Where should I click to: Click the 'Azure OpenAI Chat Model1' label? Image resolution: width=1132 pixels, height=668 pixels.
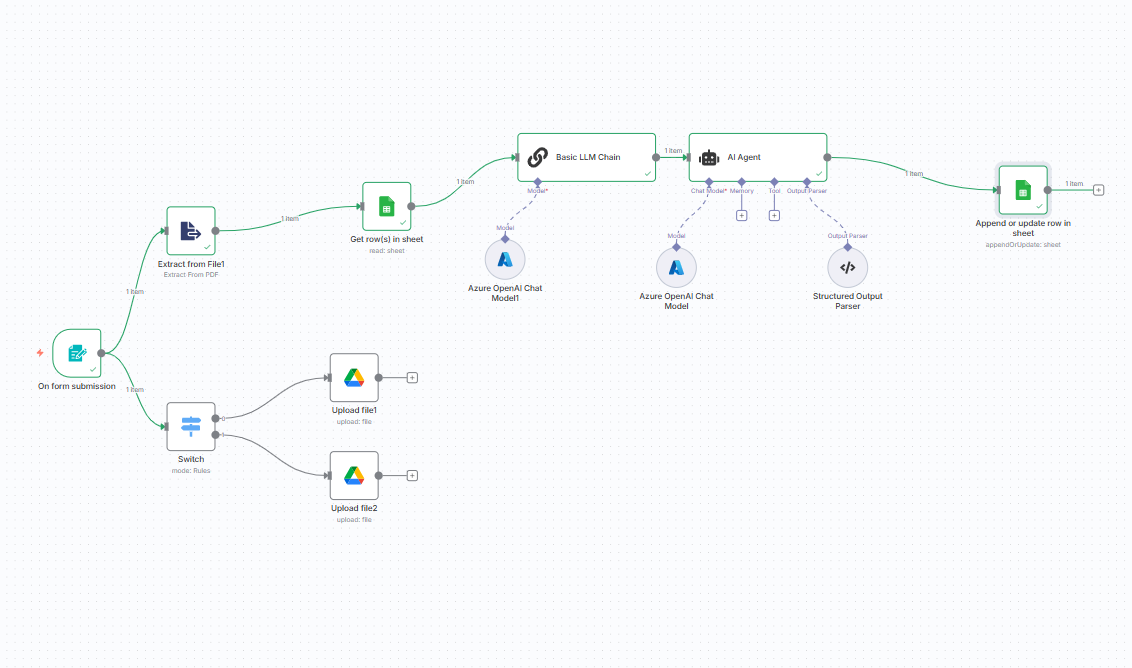point(505,293)
